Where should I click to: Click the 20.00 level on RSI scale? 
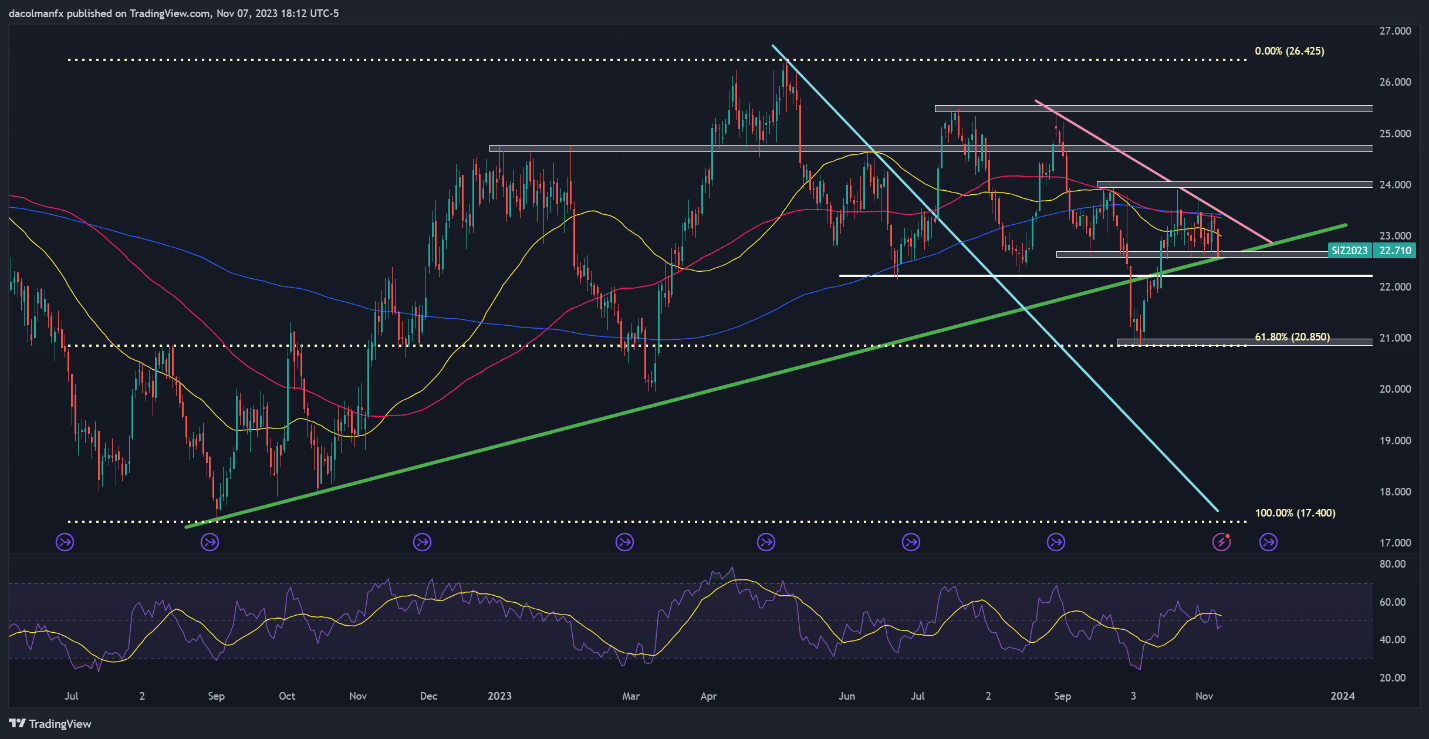pos(1392,677)
